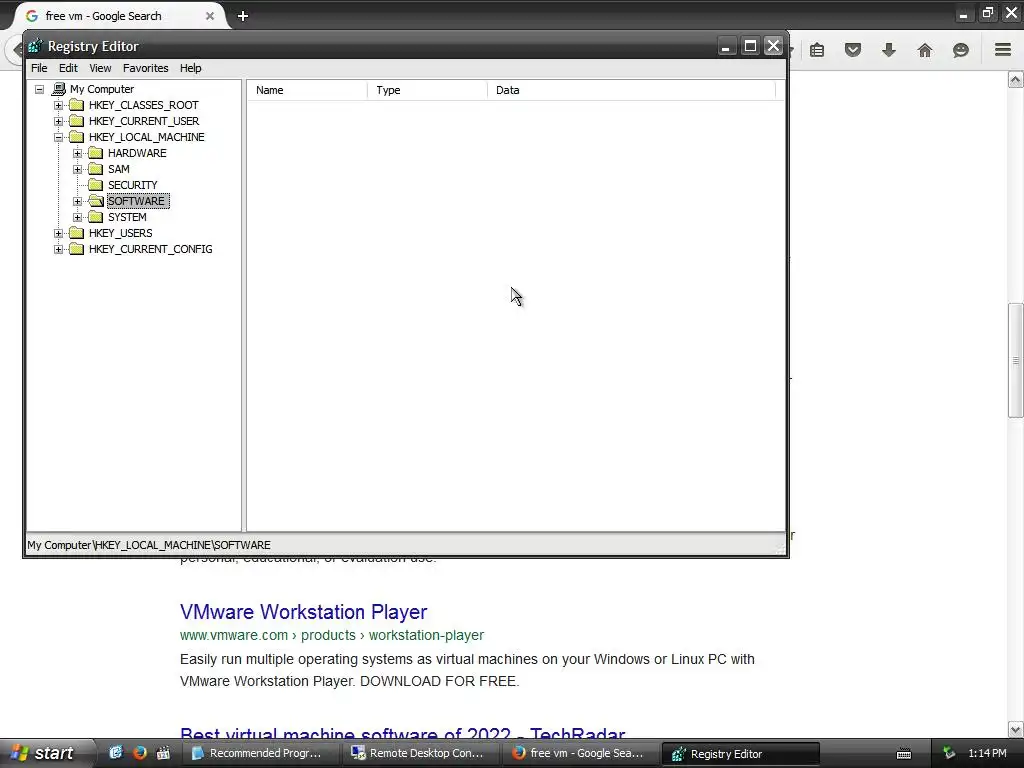Screen dimensions: 1024x768
Task: Click the HKEY_CURRENT_CONFIG folder icon
Action: [76, 249]
